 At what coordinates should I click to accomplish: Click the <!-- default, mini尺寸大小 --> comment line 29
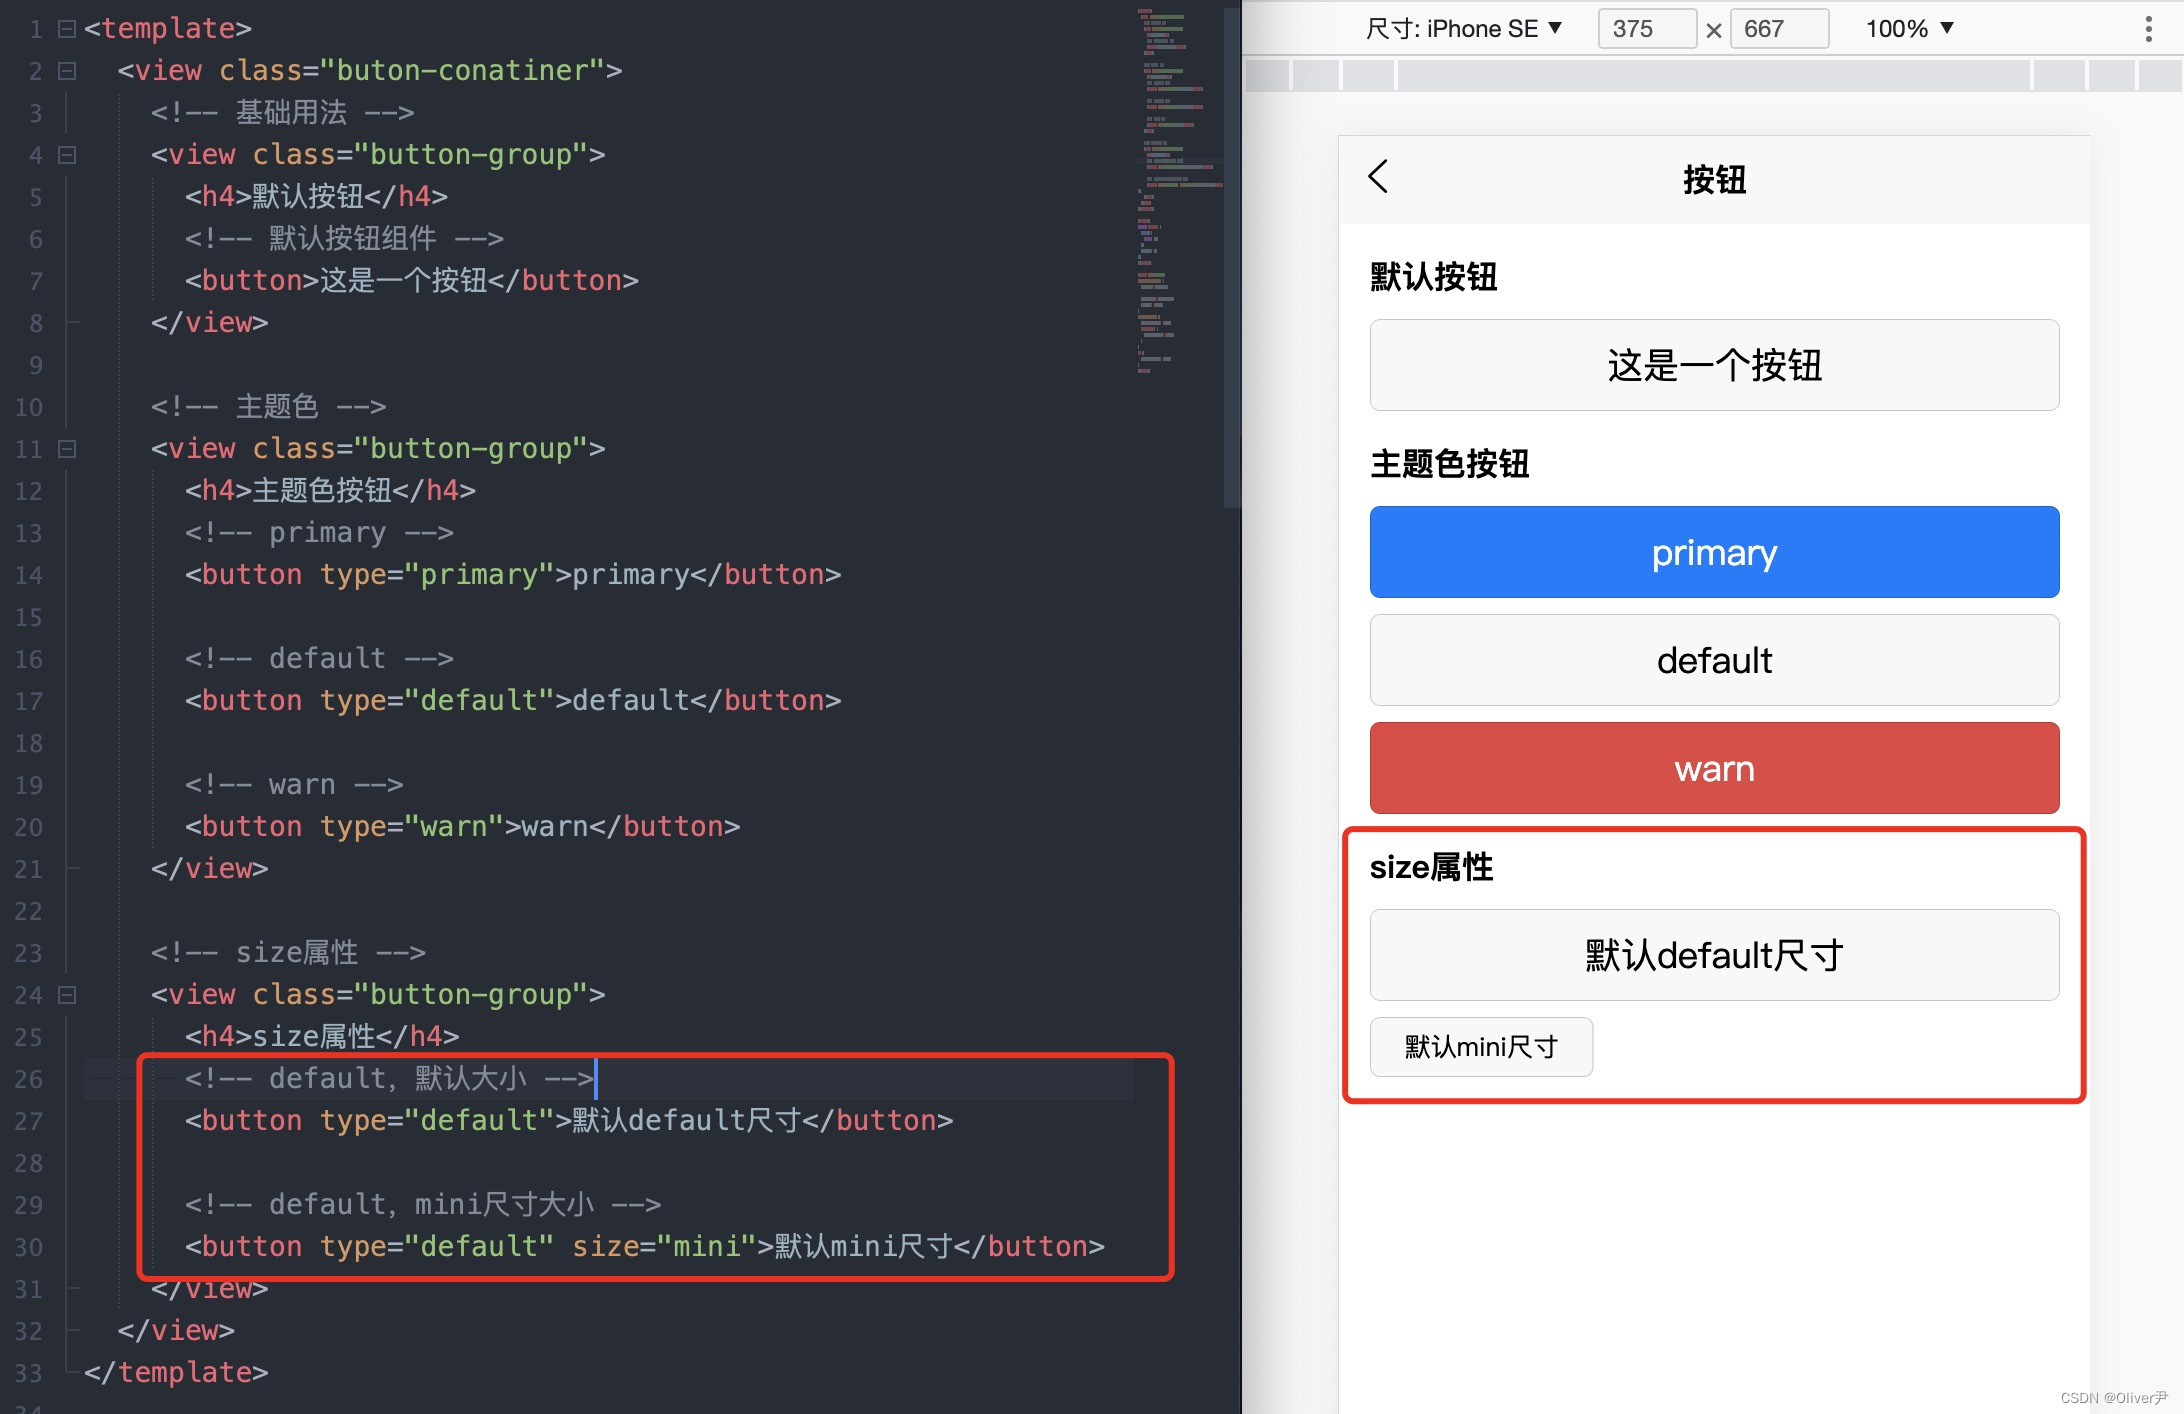tap(423, 1204)
